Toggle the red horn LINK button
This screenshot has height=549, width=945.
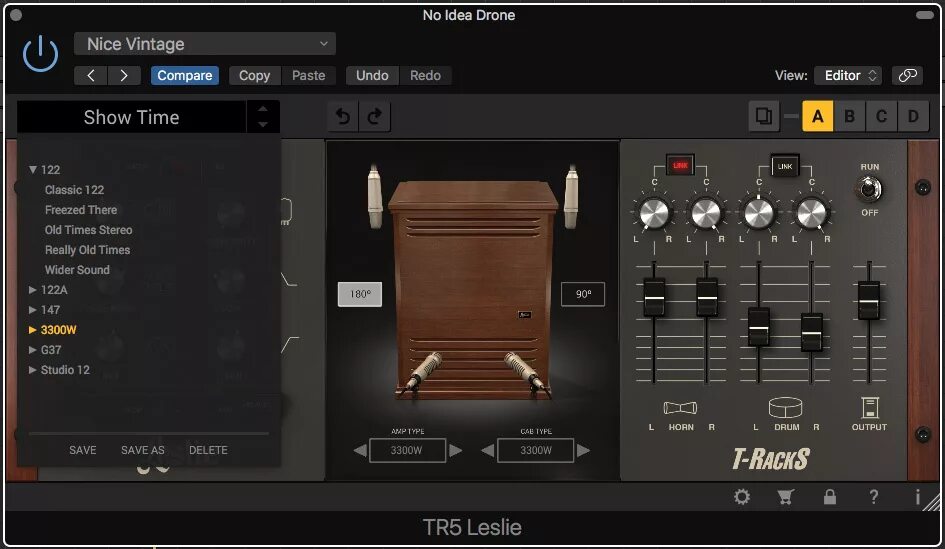coord(680,165)
